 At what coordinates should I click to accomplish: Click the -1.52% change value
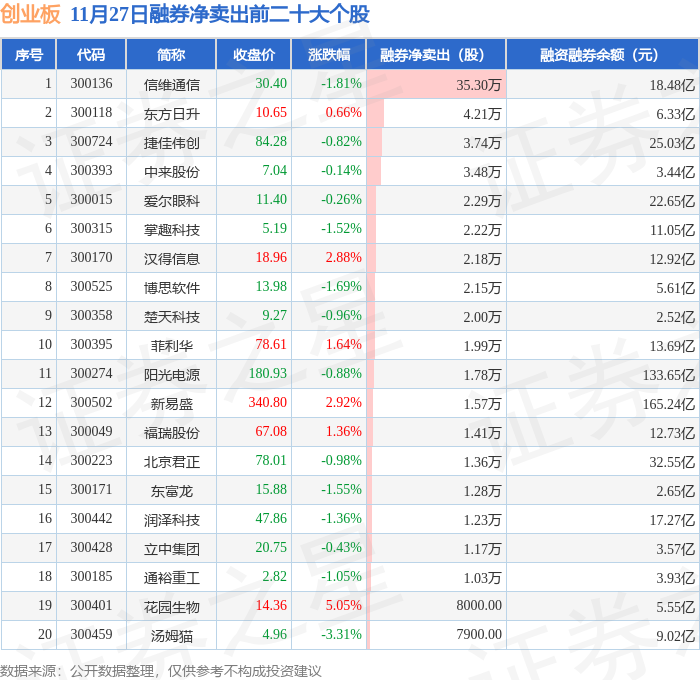point(341,229)
